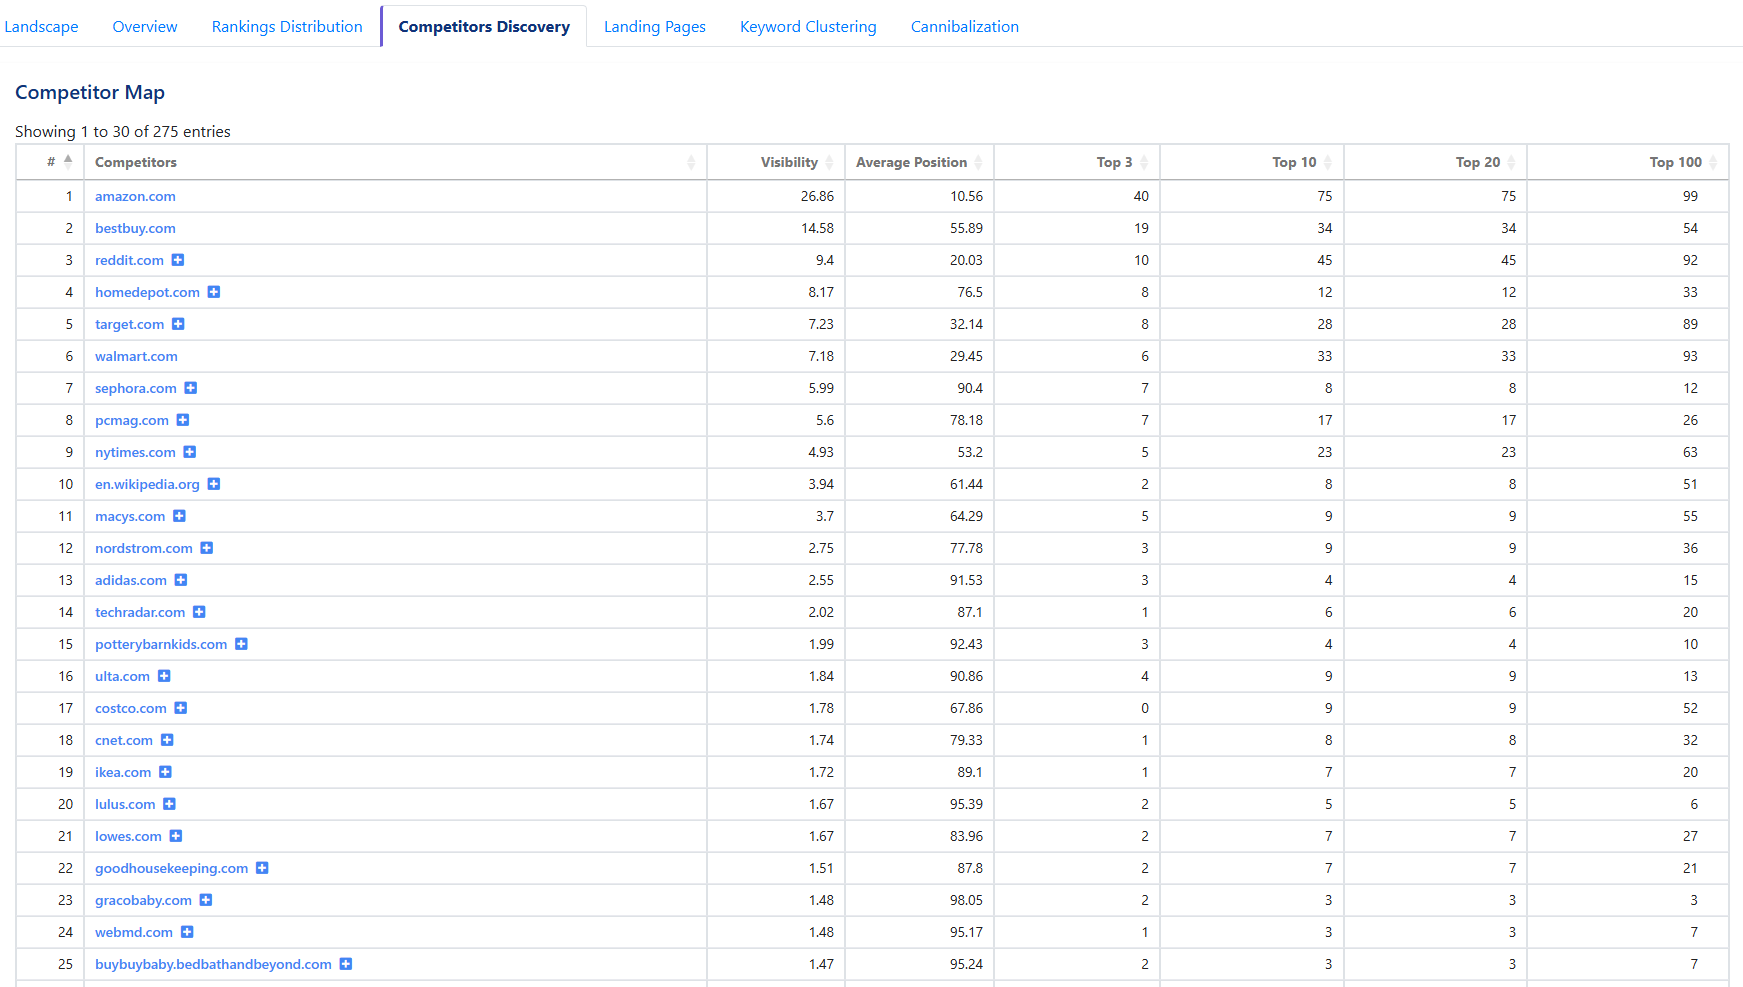This screenshot has height=987, width=1743.
Task: Click the 'Showing 1 to 30 of 275 entries' text
Action: click(x=123, y=132)
